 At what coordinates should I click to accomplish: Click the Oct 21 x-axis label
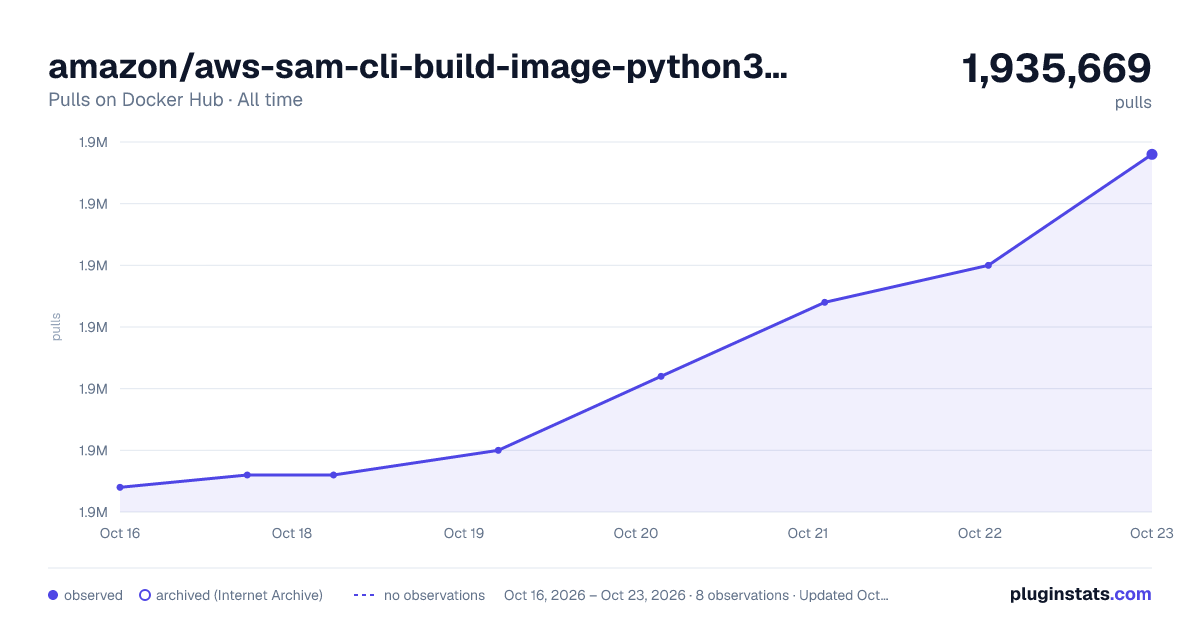808,533
